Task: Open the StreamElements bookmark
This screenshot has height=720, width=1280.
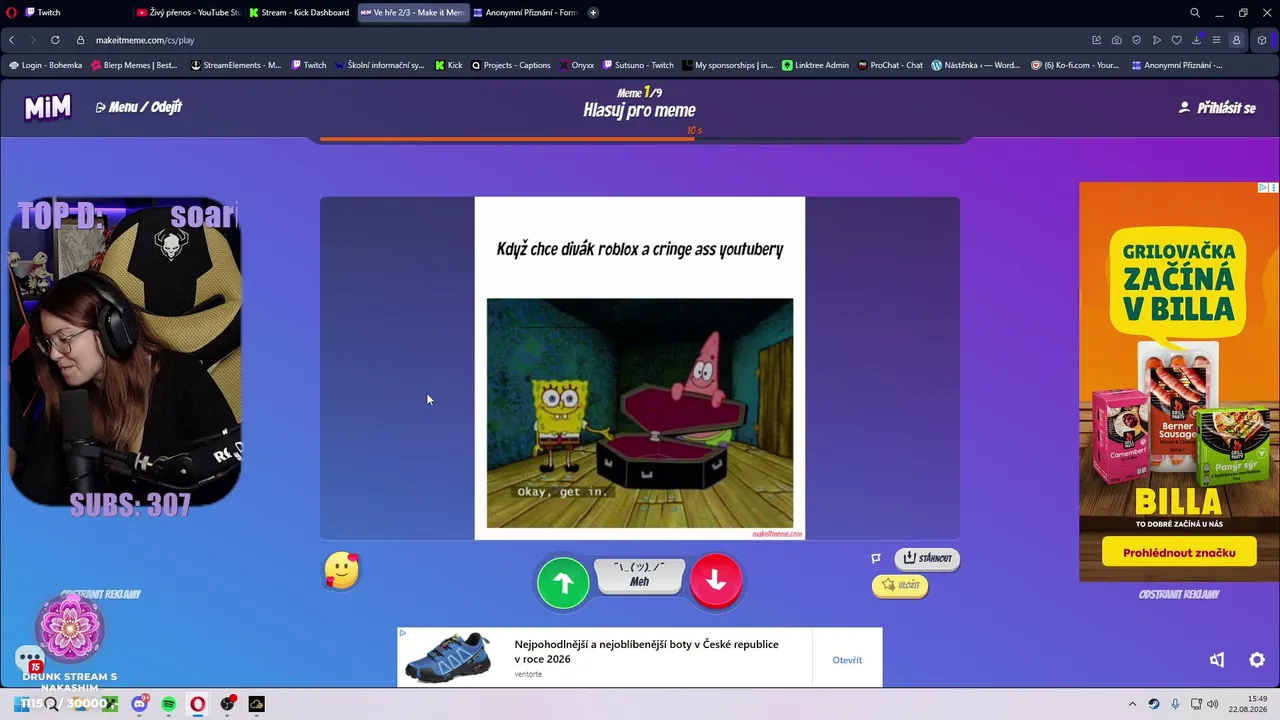Action: tap(235, 65)
